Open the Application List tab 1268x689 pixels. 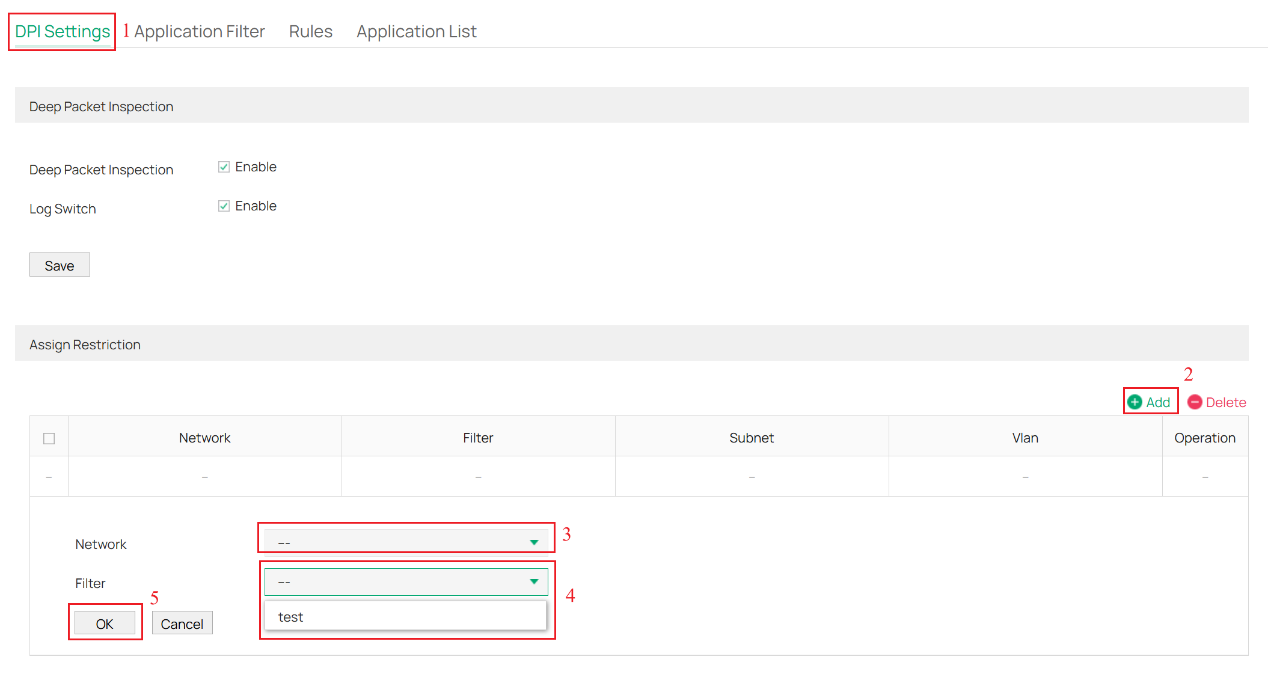click(416, 31)
